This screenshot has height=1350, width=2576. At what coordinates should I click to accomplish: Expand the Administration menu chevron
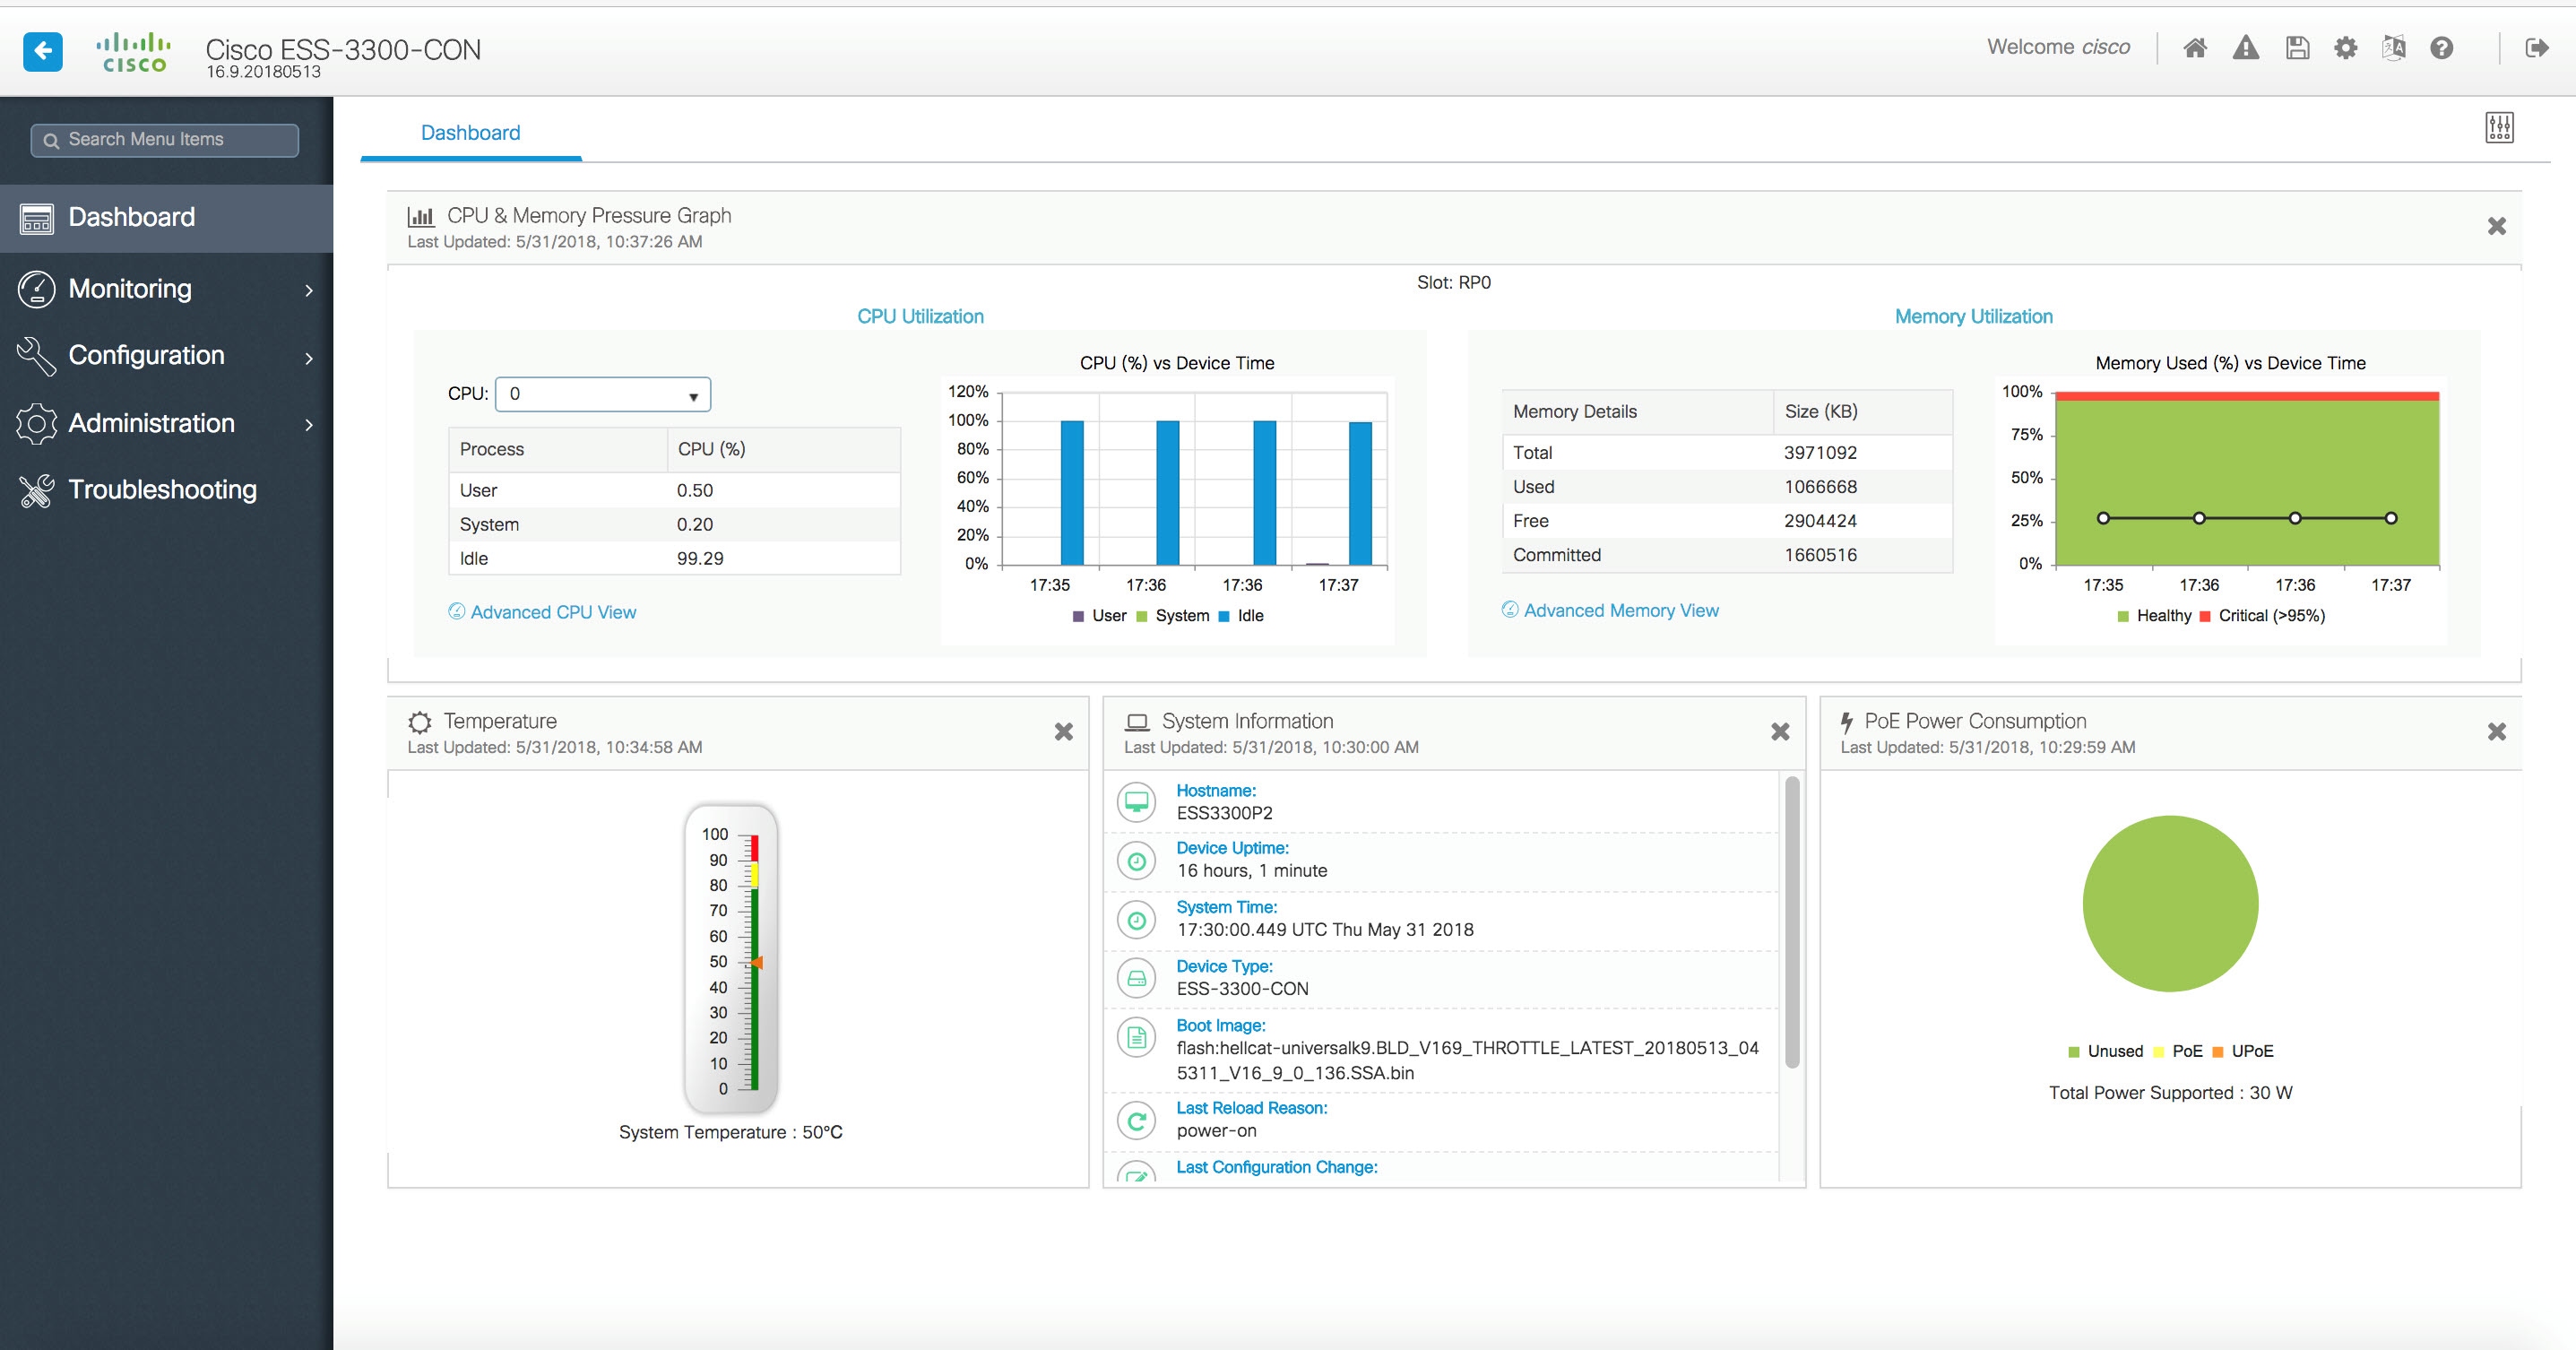point(309,425)
